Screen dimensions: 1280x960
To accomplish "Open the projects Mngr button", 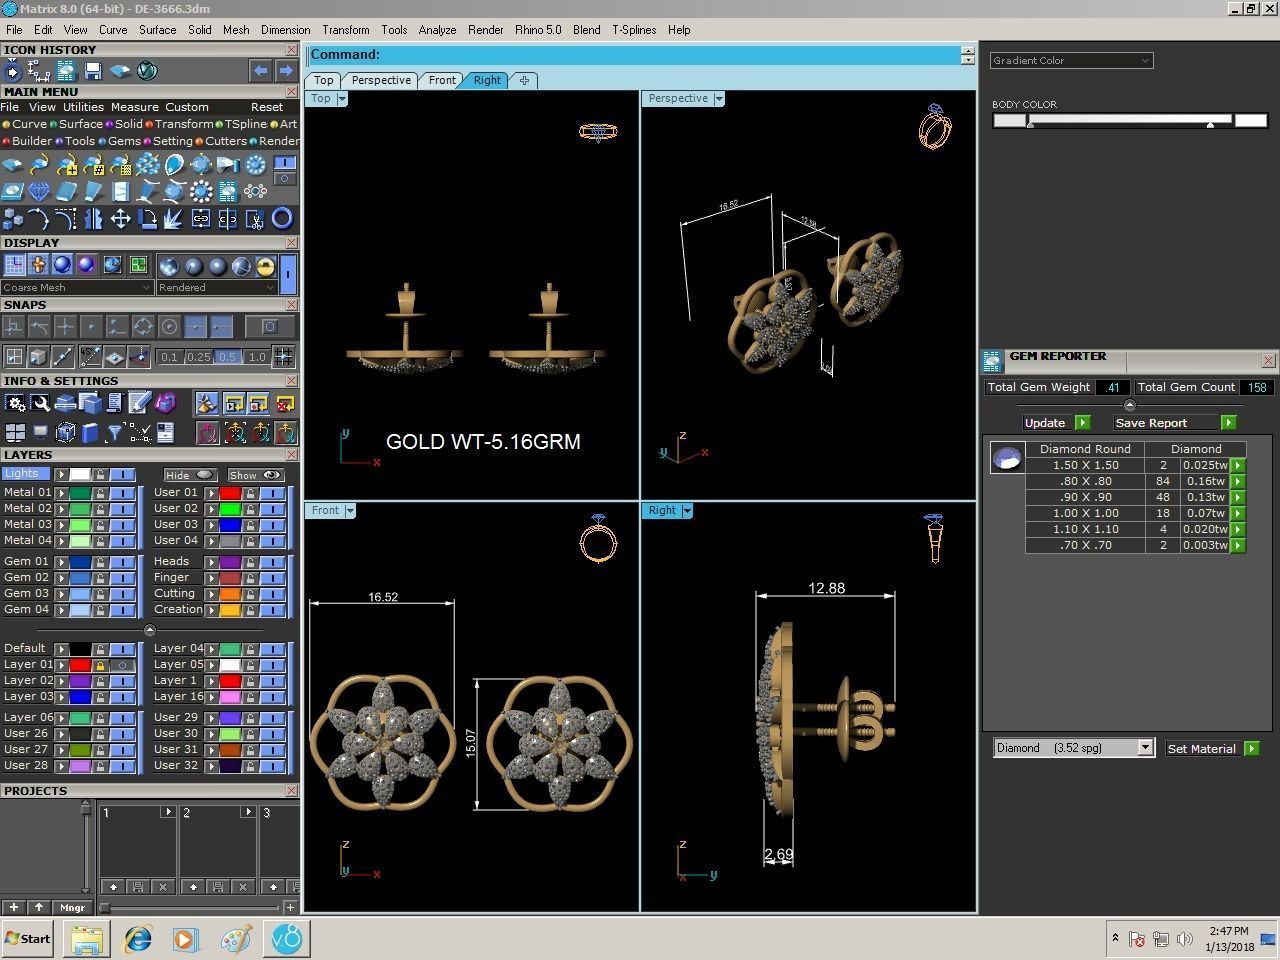I will point(72,908).
